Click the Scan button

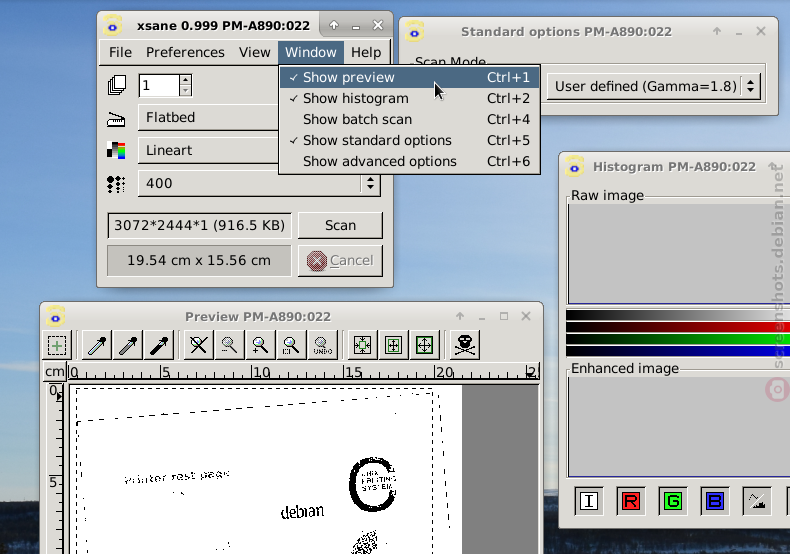click(x=340, y=225)
